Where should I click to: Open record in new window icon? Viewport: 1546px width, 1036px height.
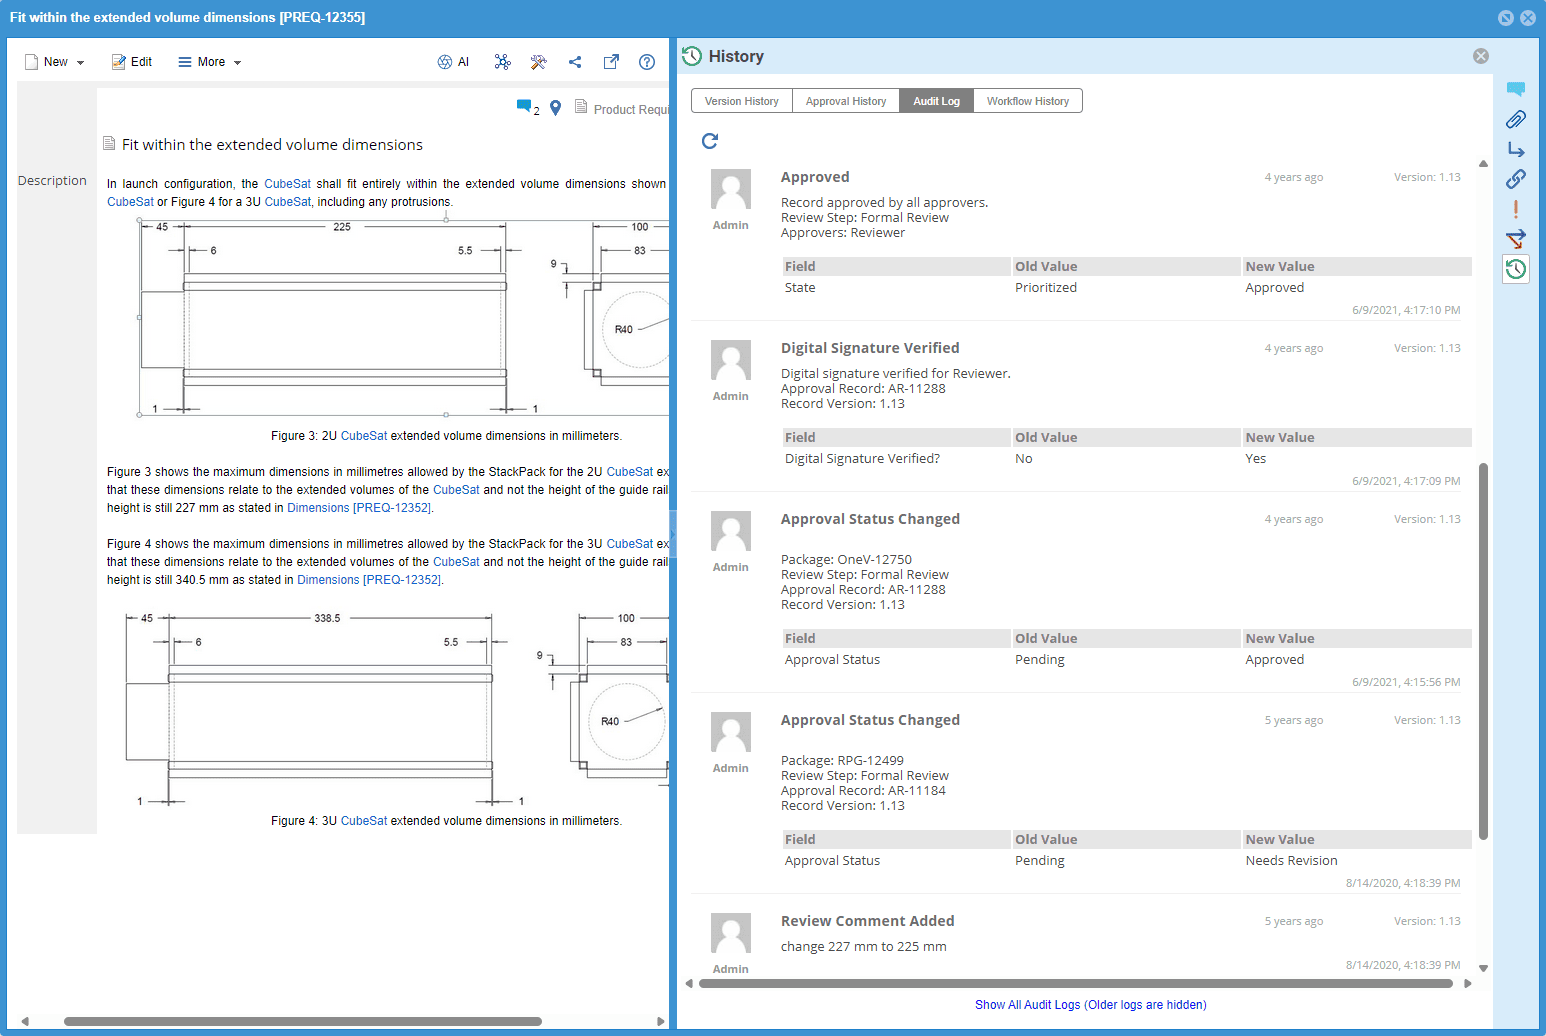point(611,62)
